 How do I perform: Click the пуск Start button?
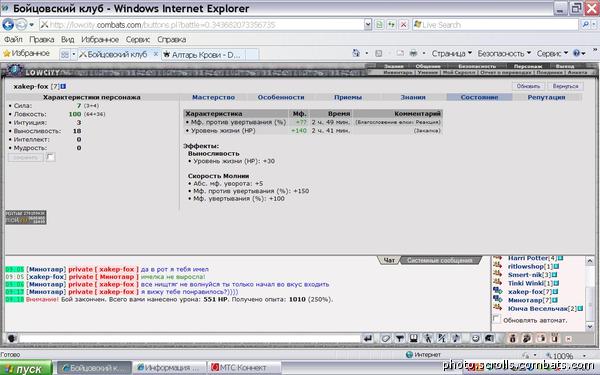pyautogui.click(x=25, y=368)
